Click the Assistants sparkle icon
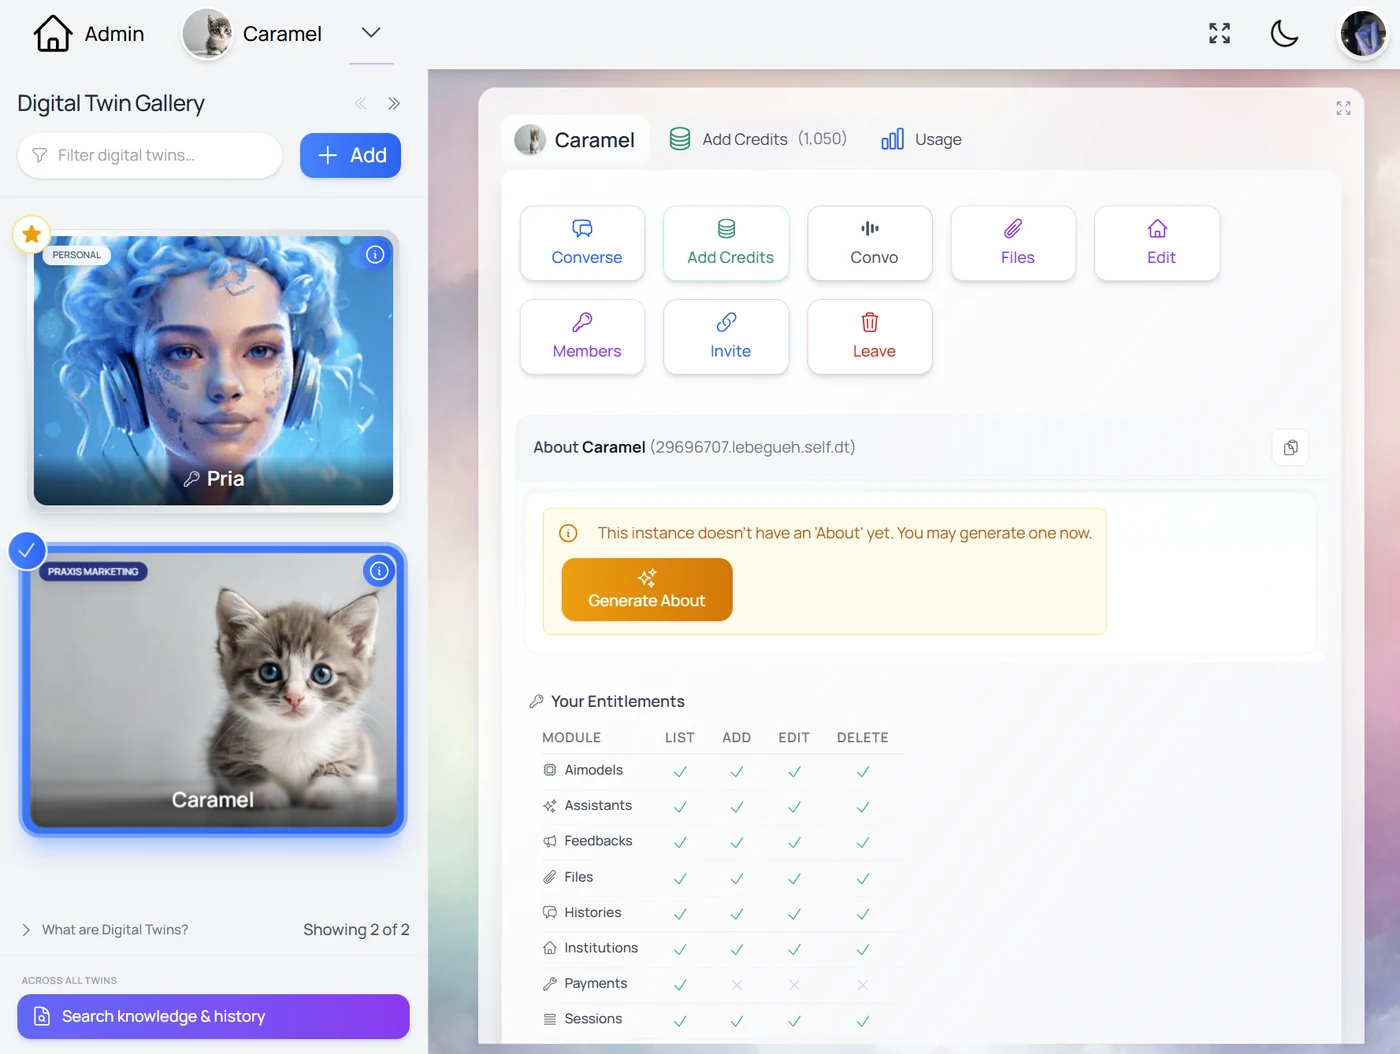 (x=550, y=806)
